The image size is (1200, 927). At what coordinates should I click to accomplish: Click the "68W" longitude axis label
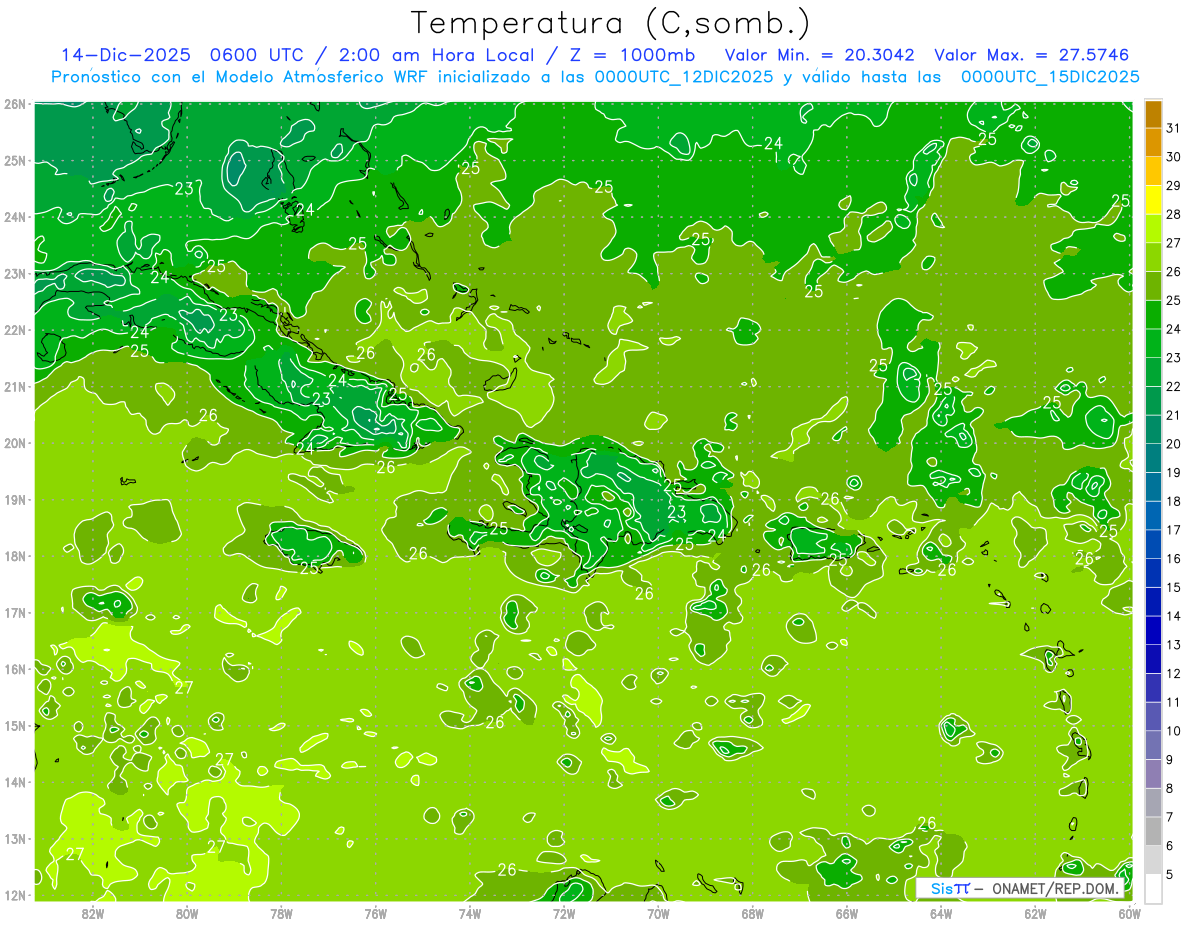[752, 914]
